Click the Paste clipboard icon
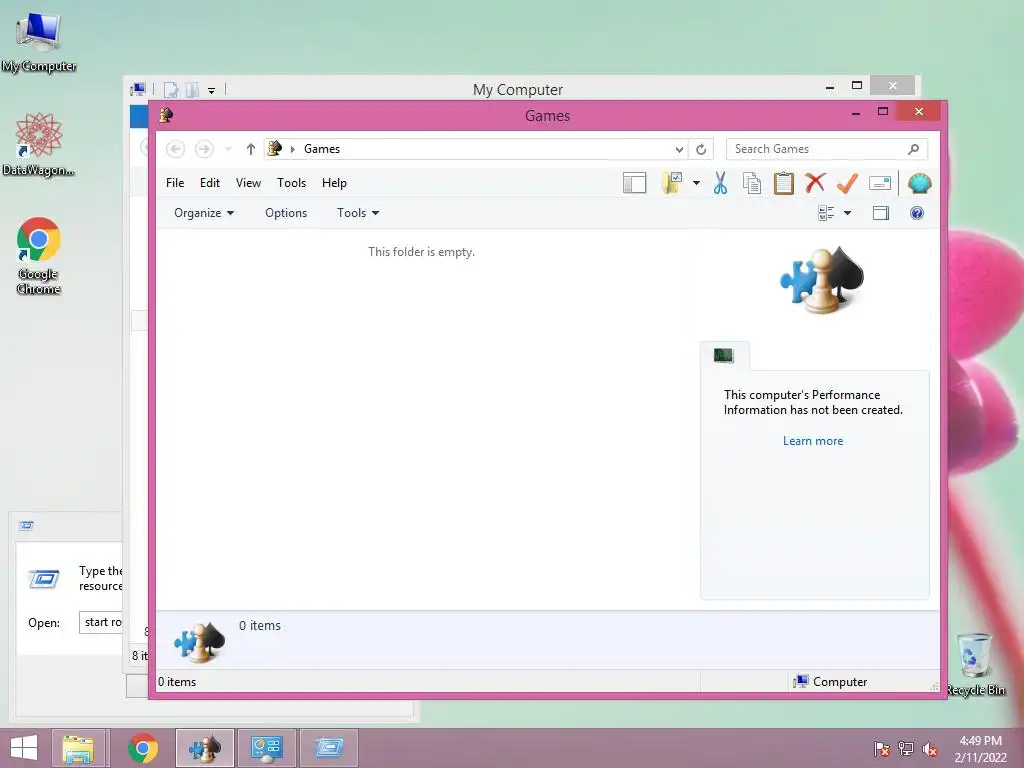1024x768 pixels. tap(784, 184)
